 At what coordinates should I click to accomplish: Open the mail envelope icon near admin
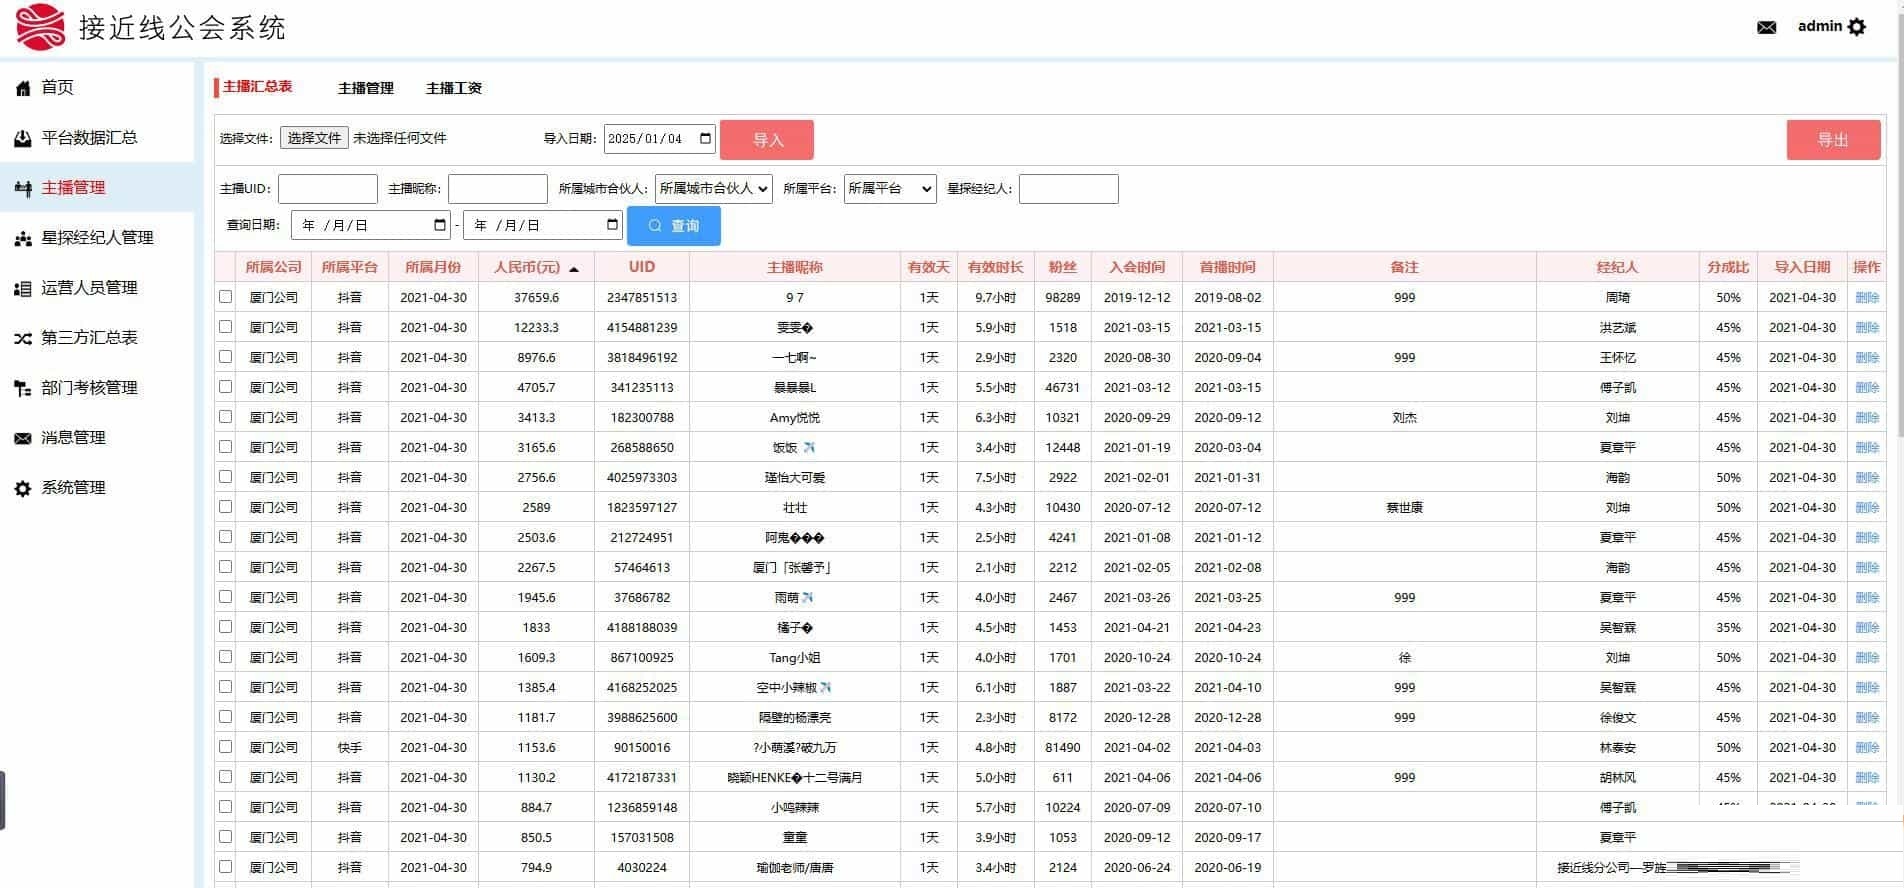click(1767, 27)
